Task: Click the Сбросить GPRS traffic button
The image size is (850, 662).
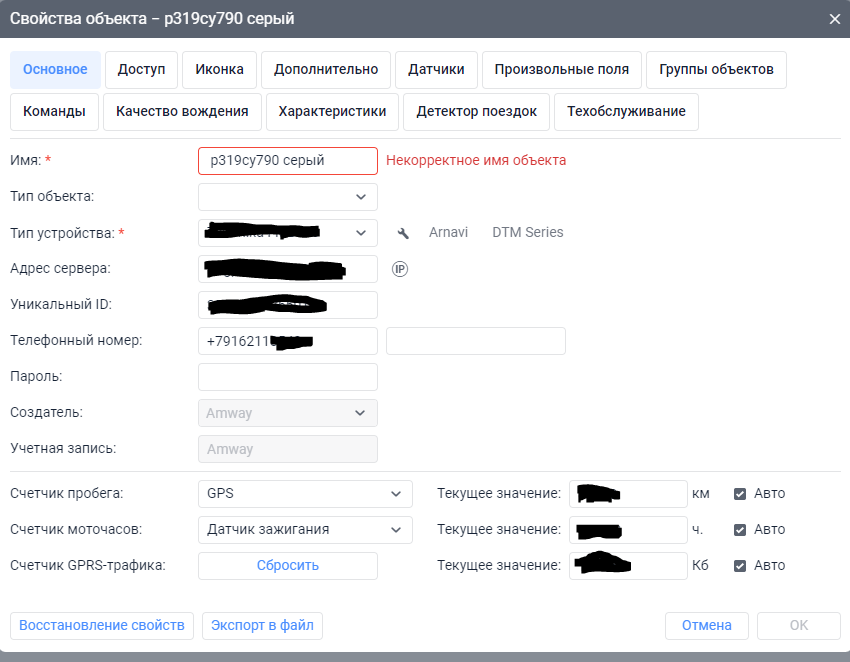Action: (x=288, y=565)
